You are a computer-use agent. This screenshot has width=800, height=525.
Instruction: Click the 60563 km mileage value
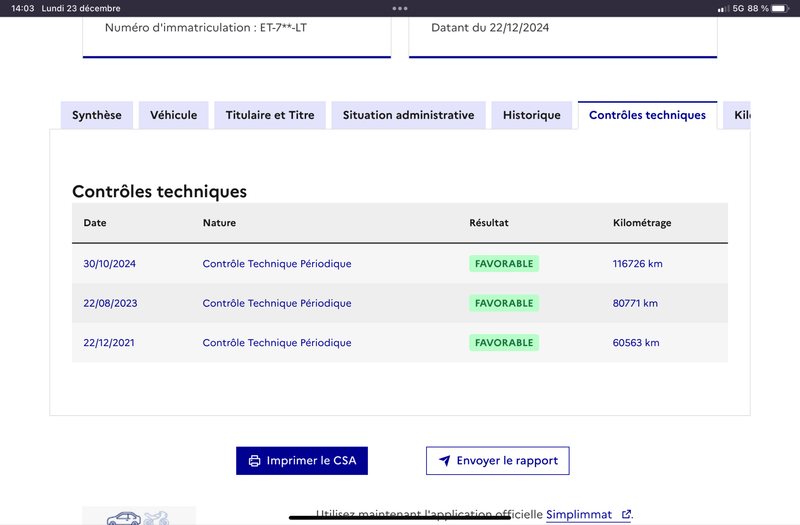(636, 343)
